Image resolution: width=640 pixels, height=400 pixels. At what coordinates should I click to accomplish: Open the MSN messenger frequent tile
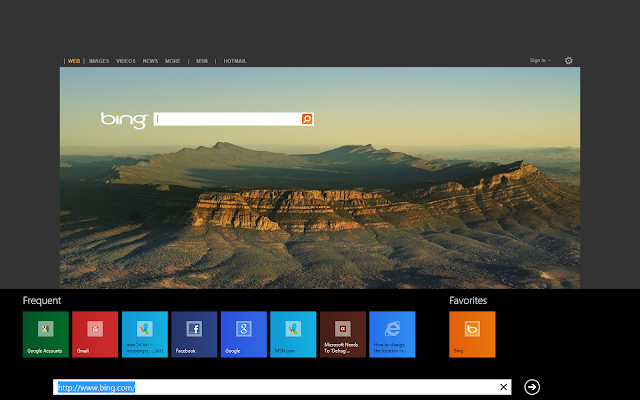[x=145, y=334]
